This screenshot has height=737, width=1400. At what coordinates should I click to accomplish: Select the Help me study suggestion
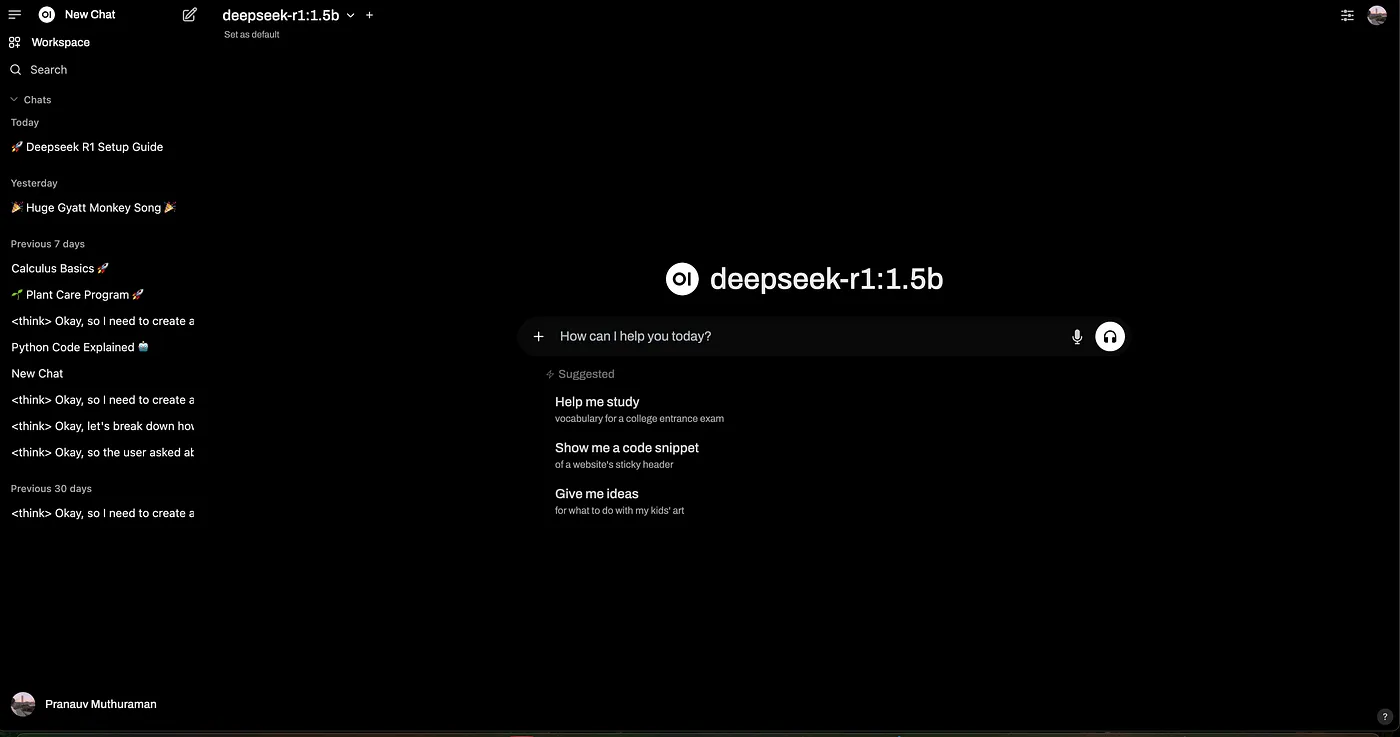[x=639, y=409]
